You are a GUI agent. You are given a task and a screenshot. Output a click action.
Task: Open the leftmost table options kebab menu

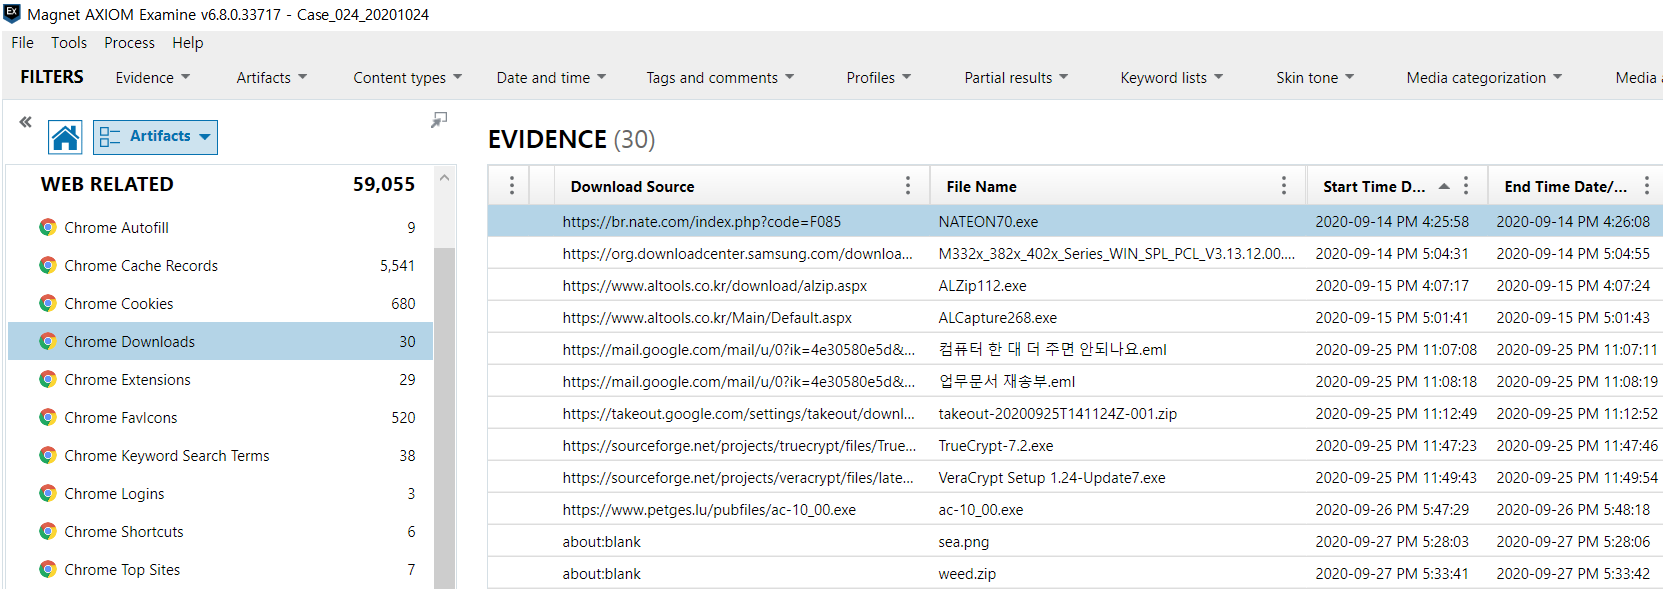511,185
